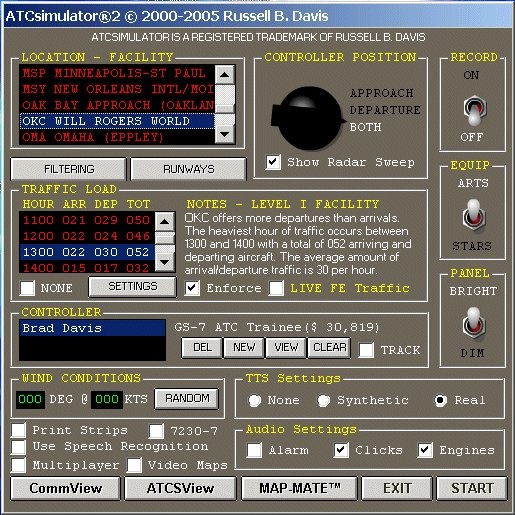Flip the PANEL bright/dim toggle switch
Viewport: 515px width, 515px height.
tap(473, 323)
